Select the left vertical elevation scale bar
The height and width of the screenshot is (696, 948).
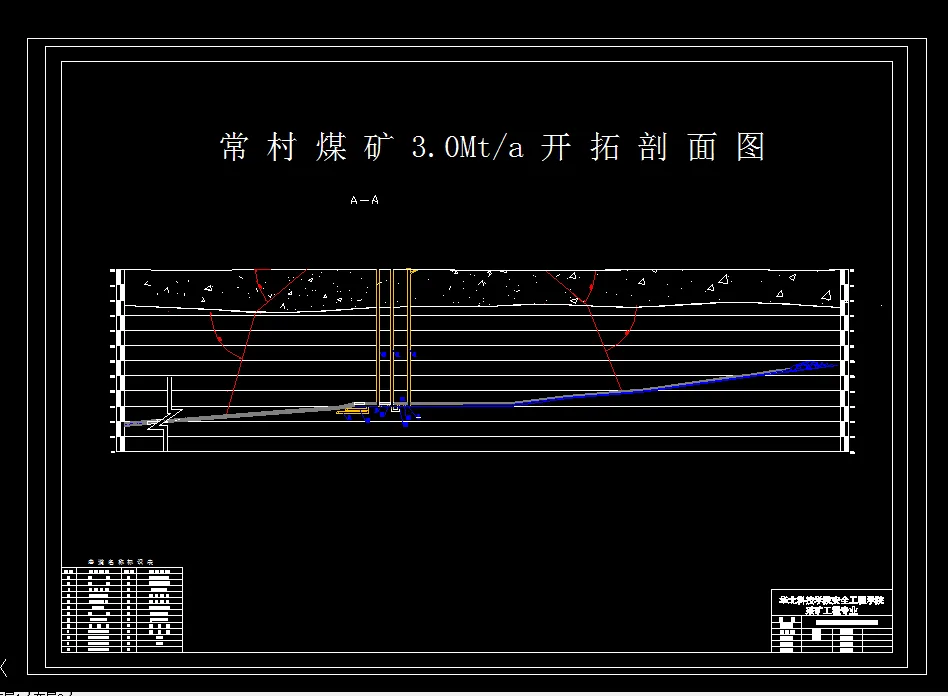[x=120, y=360]
